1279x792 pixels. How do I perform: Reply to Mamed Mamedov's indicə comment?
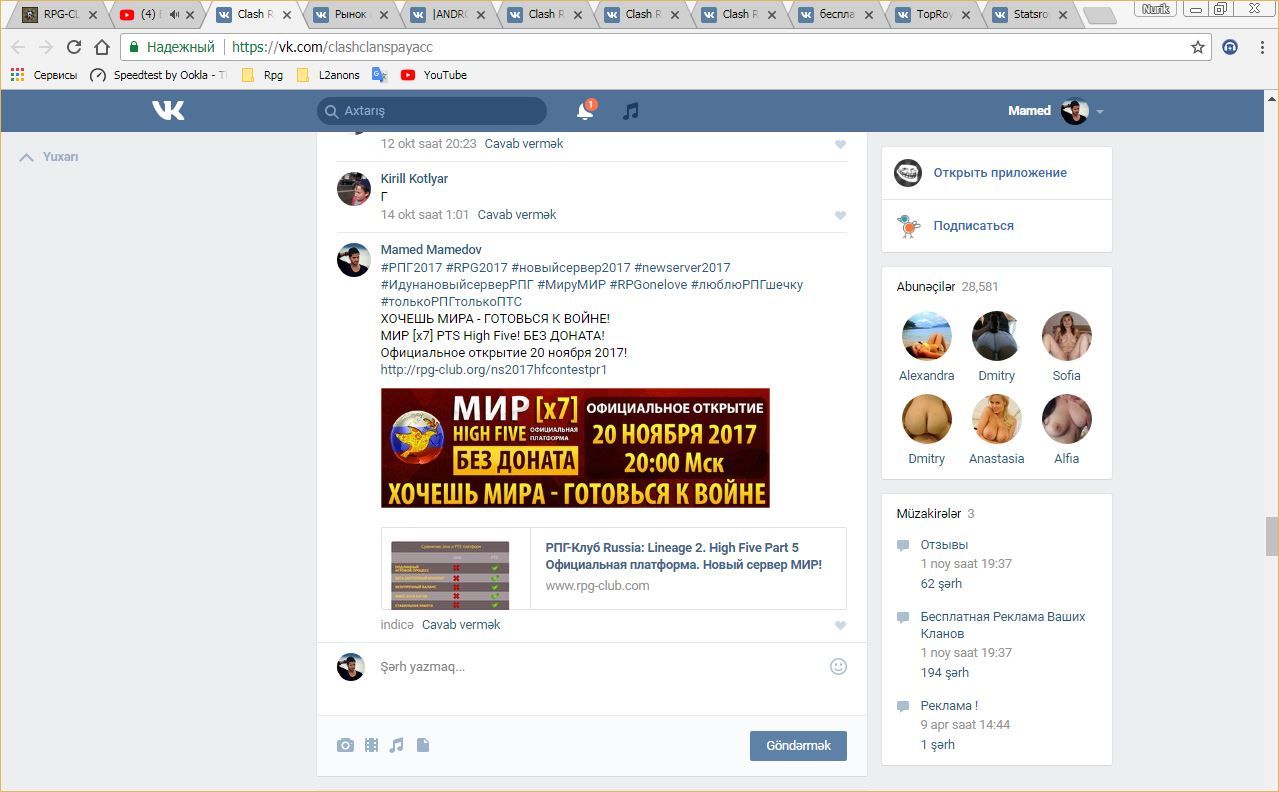click(461, 624)
